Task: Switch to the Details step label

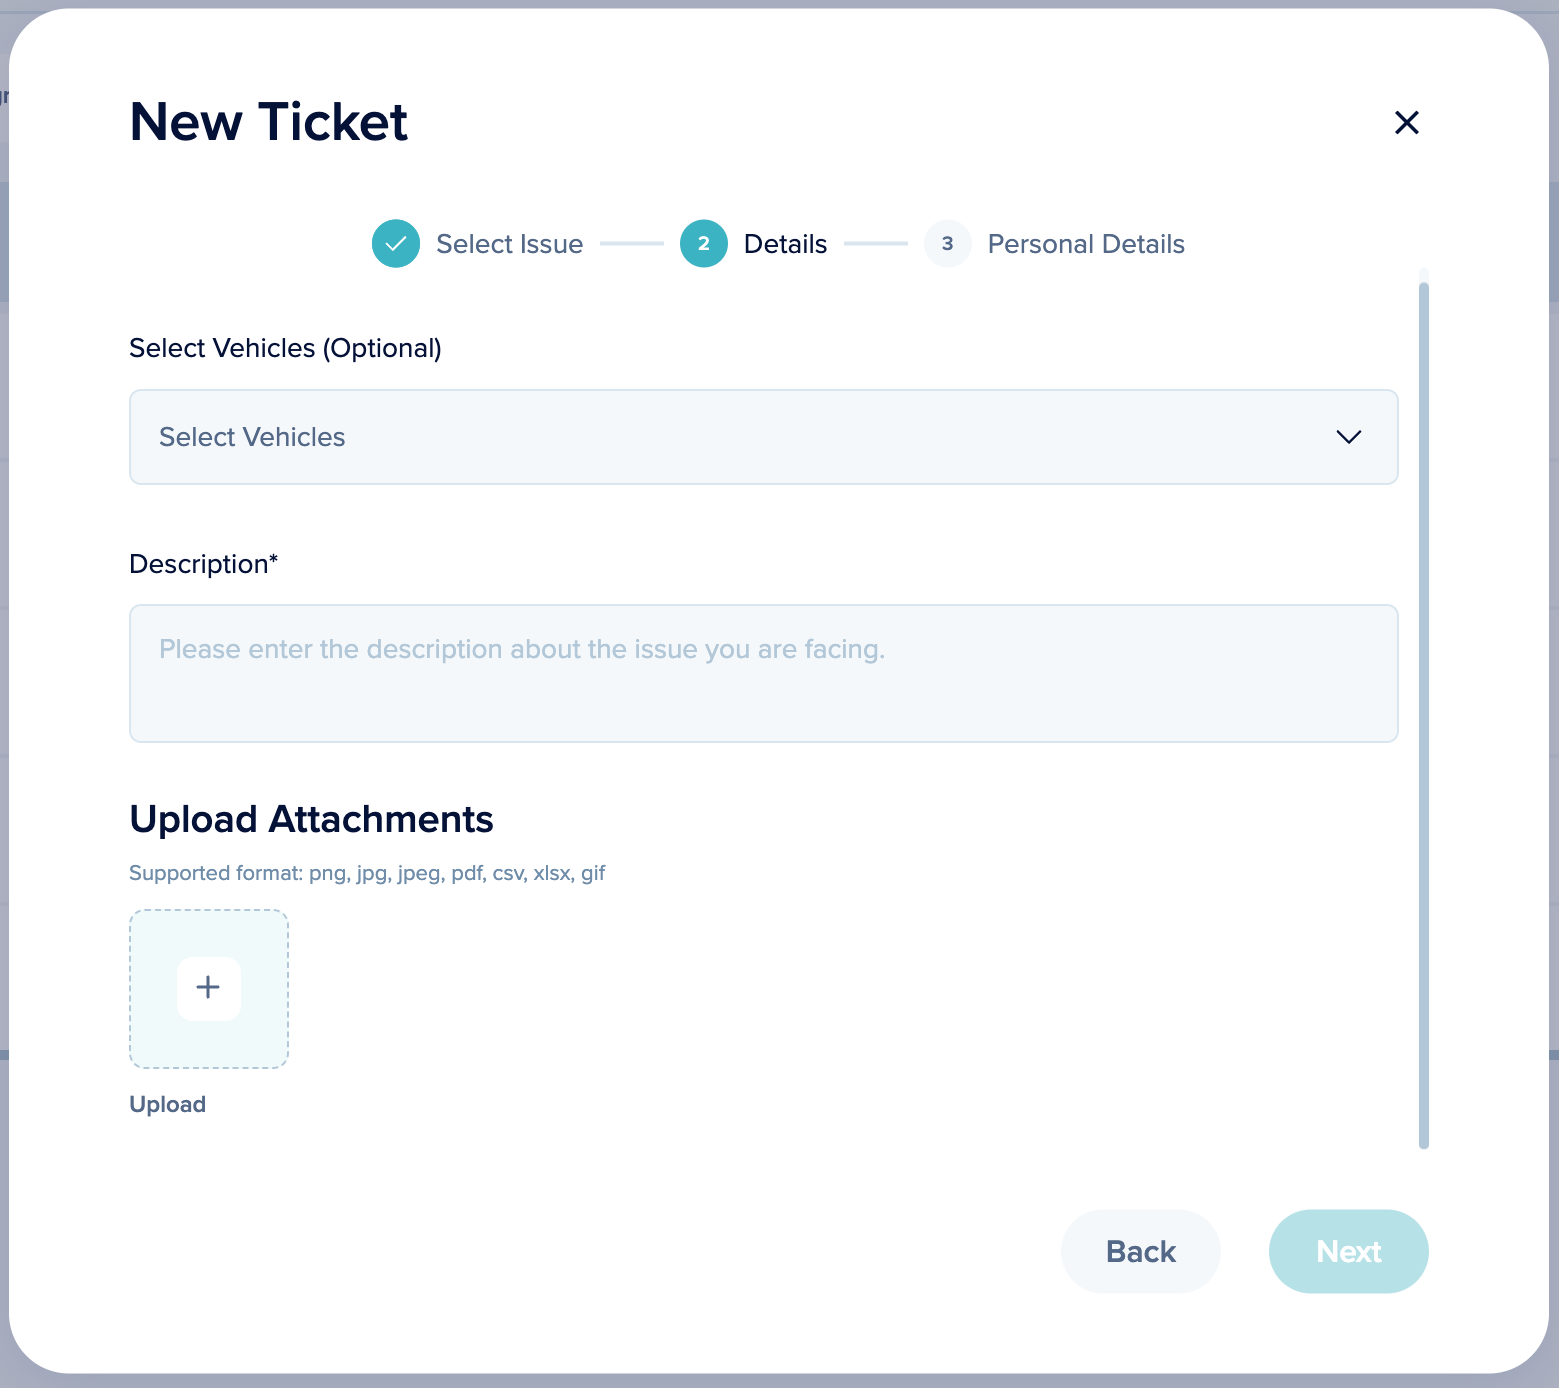Action: pyautogui.click(x=786, y=244)
